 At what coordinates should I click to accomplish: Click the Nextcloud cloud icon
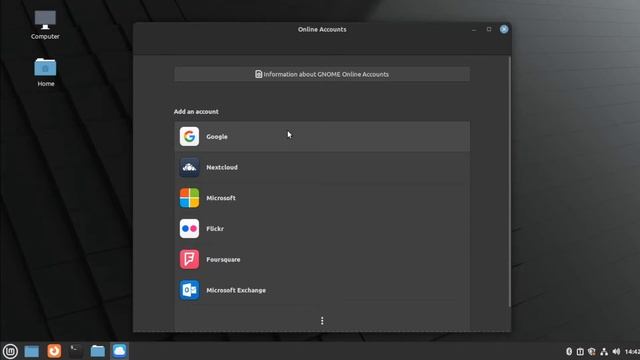point(189,167)
